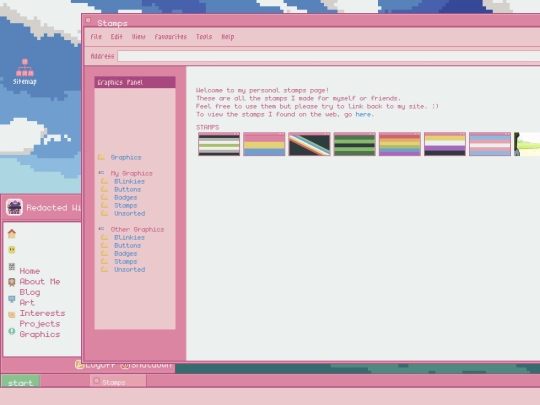Open Stamps link under My Graphics
Image resolution: width=540 pixels, height=405 pixels.
[x=126, y=205]
